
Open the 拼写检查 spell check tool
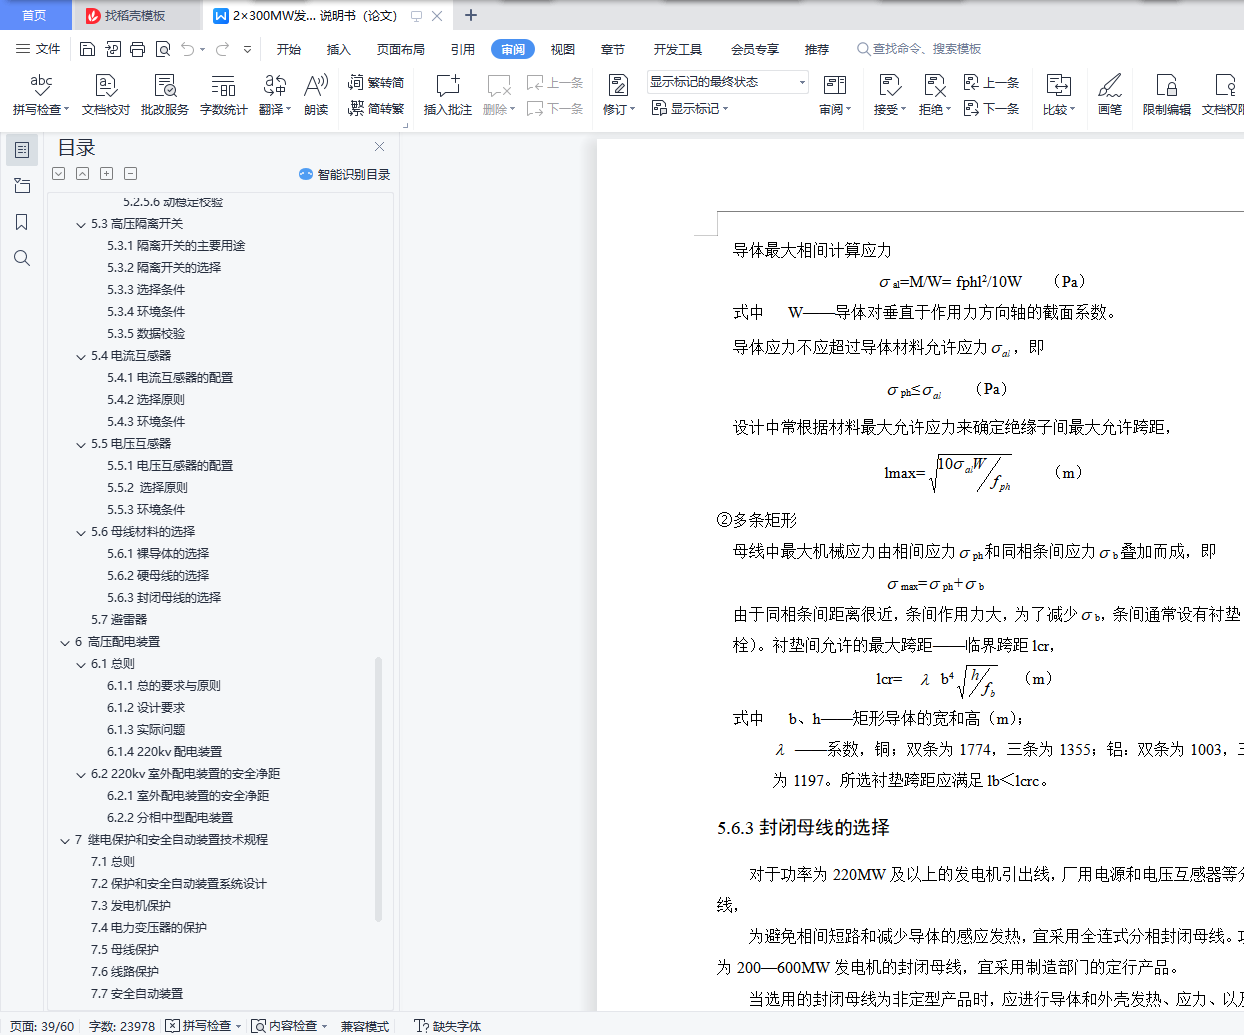click(41, 95)
